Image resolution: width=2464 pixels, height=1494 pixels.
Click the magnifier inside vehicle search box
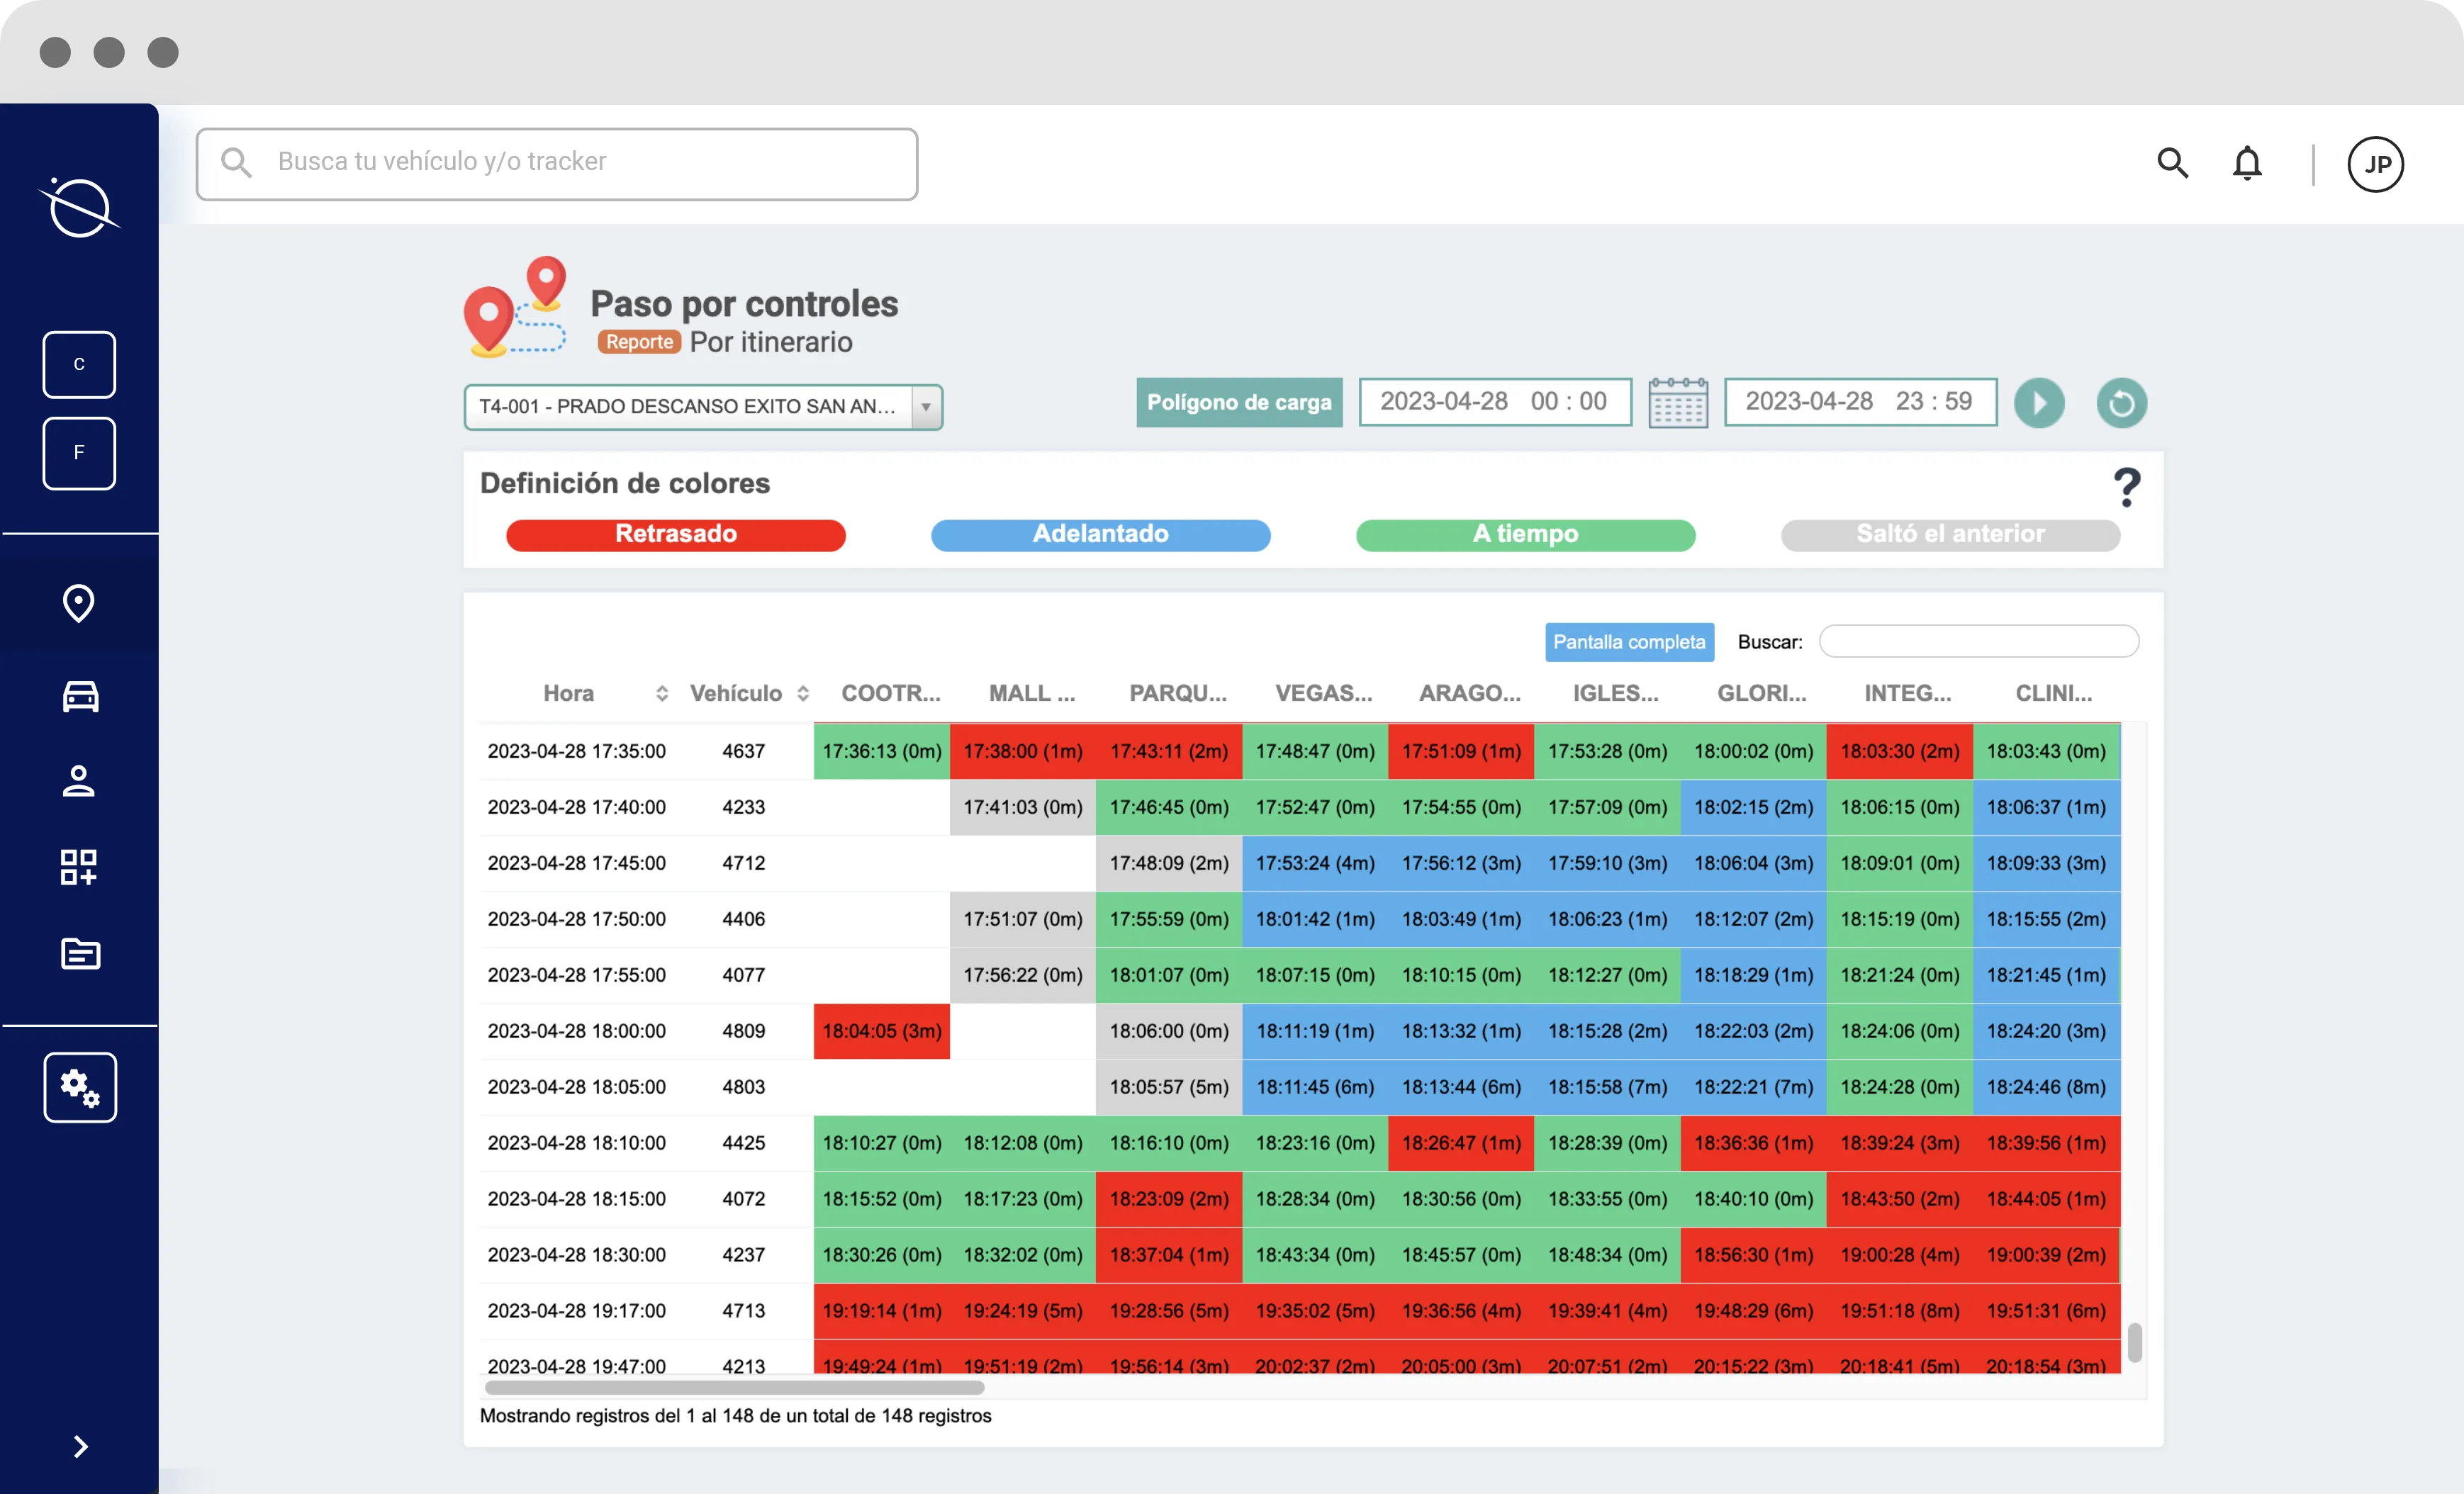(236, 162)
